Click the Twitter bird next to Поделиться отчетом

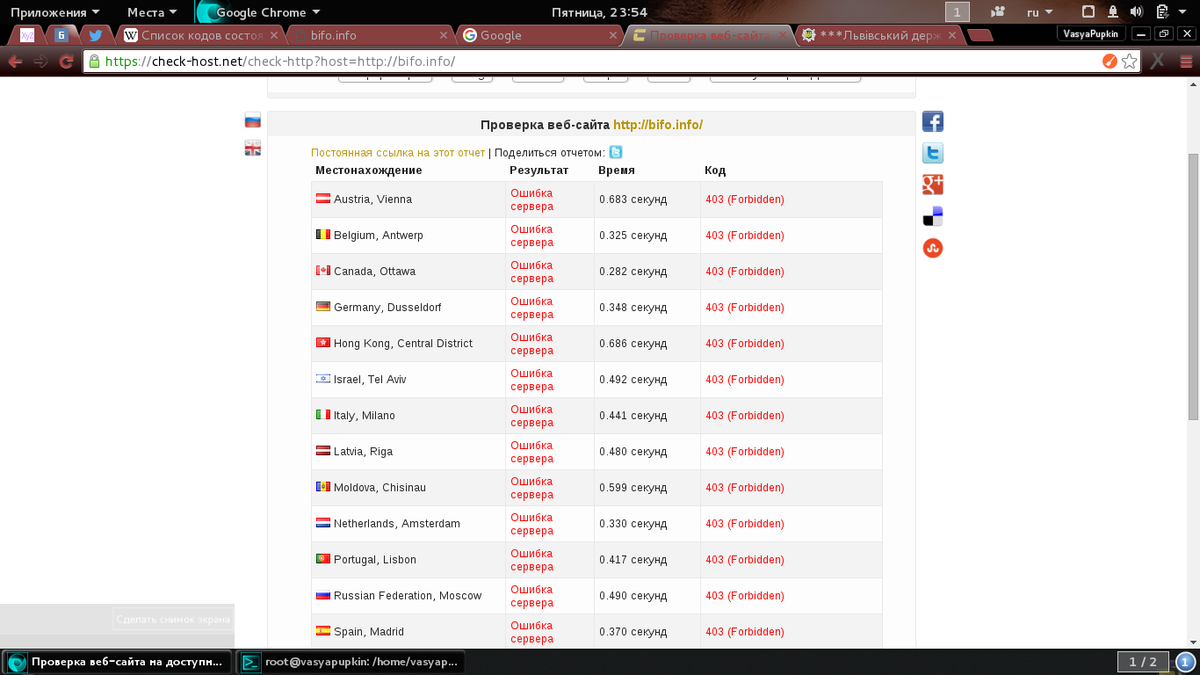pos(616,152)
